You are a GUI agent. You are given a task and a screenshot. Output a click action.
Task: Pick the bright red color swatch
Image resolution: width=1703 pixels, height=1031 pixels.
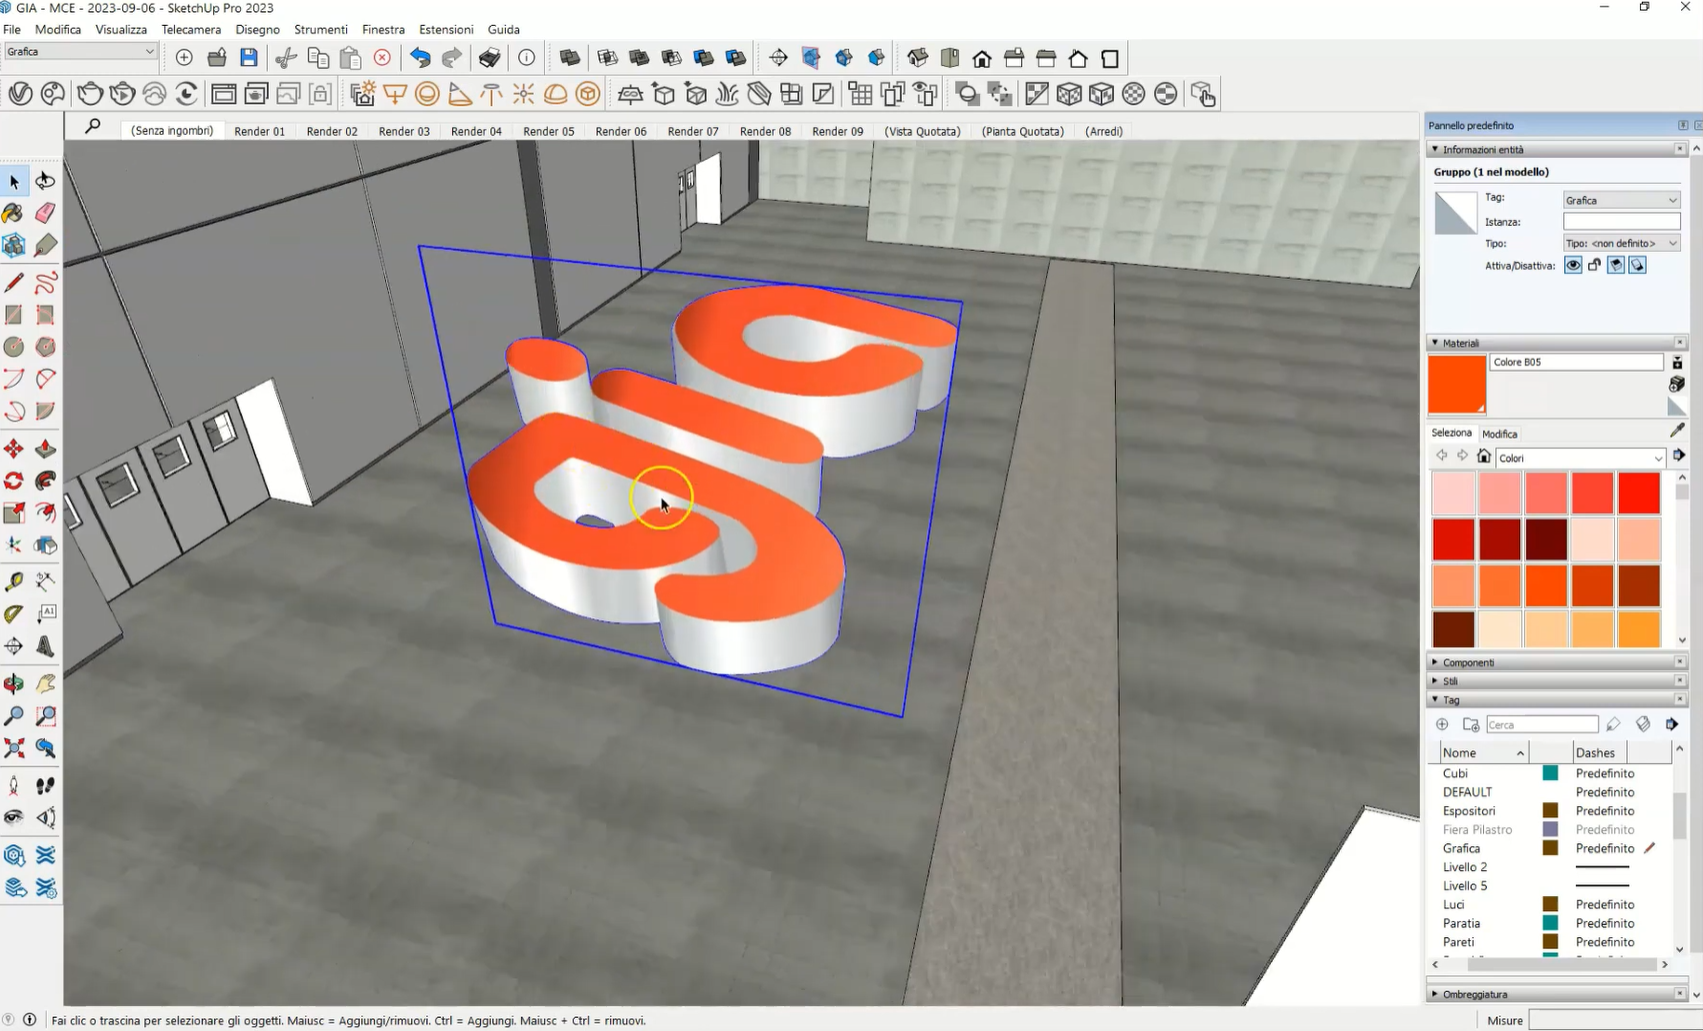tap(1638, 494)
